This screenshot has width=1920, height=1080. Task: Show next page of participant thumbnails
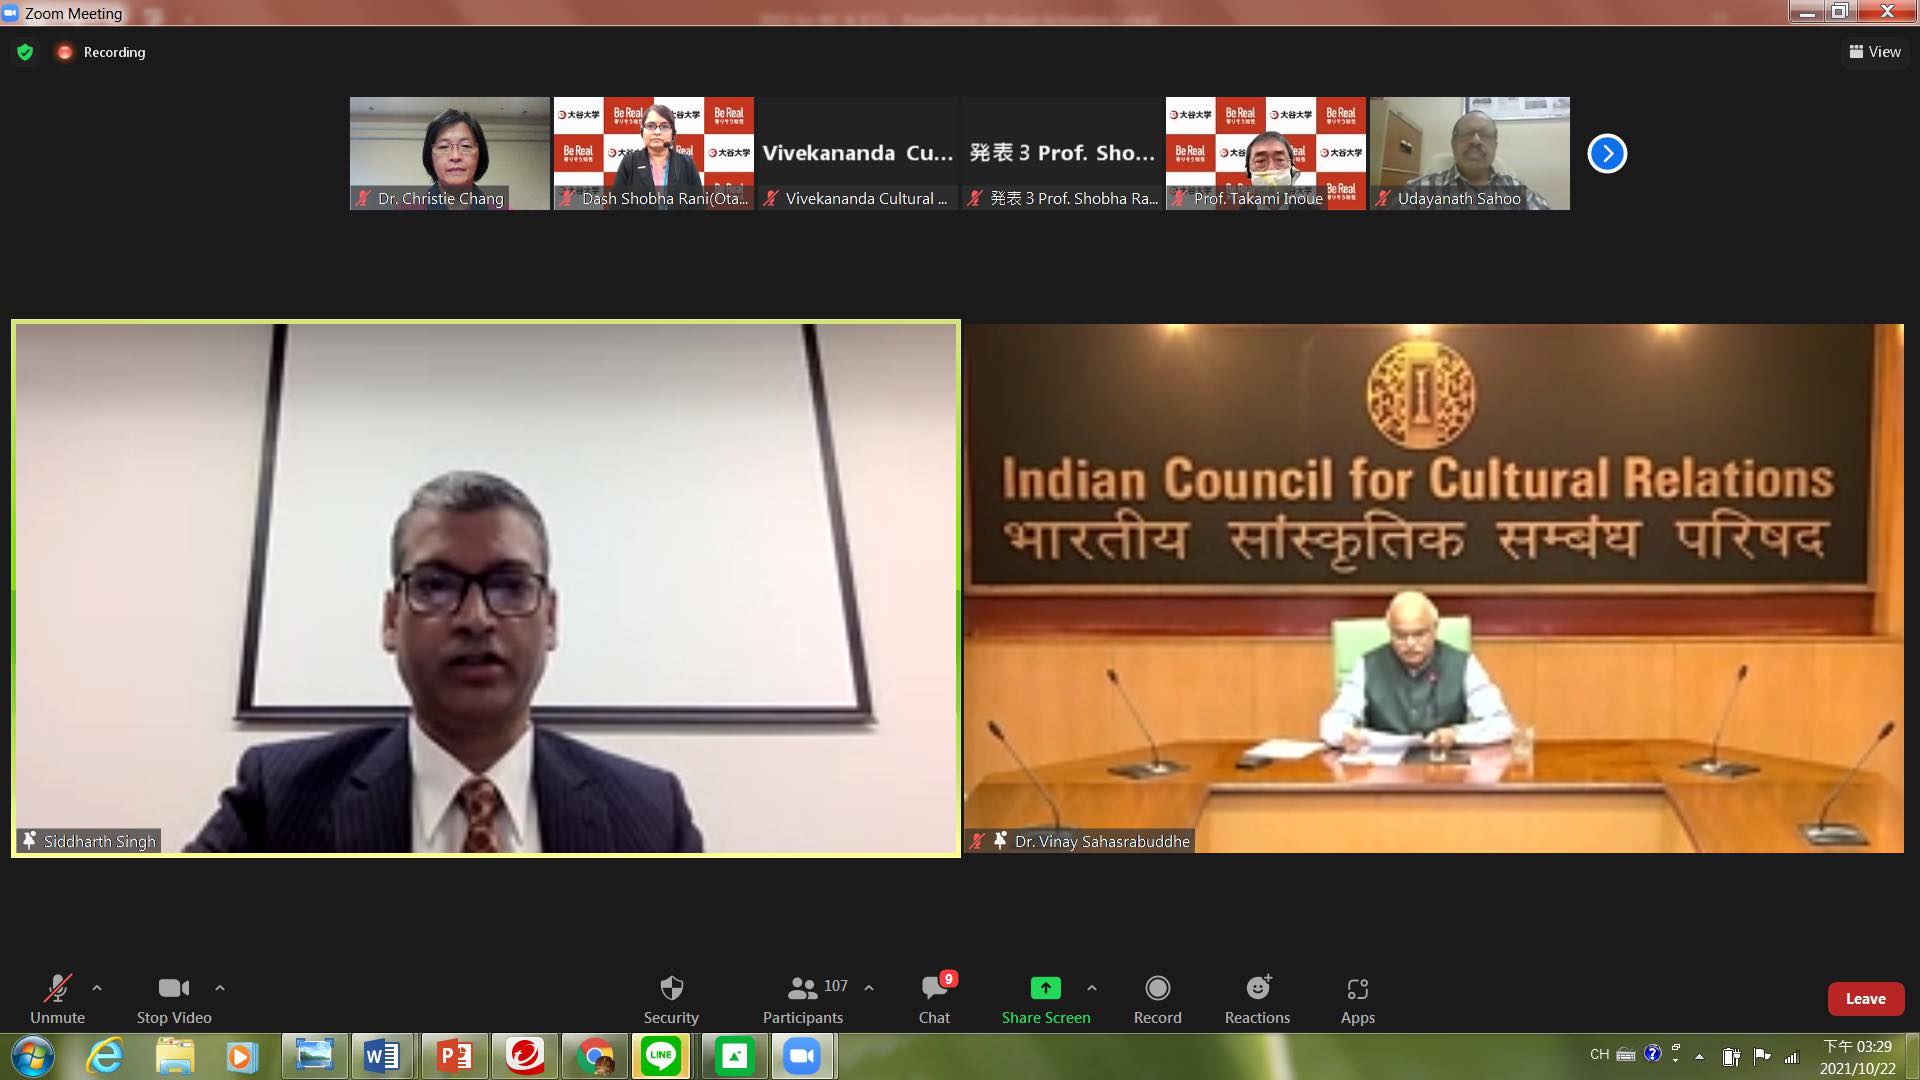(1607, 154)
